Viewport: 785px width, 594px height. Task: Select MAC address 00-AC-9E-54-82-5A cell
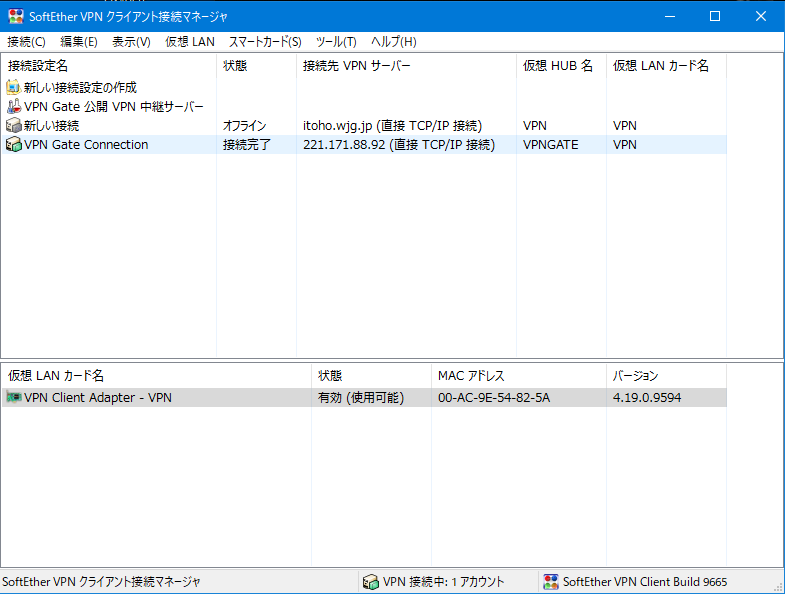(x=494, y=398)
